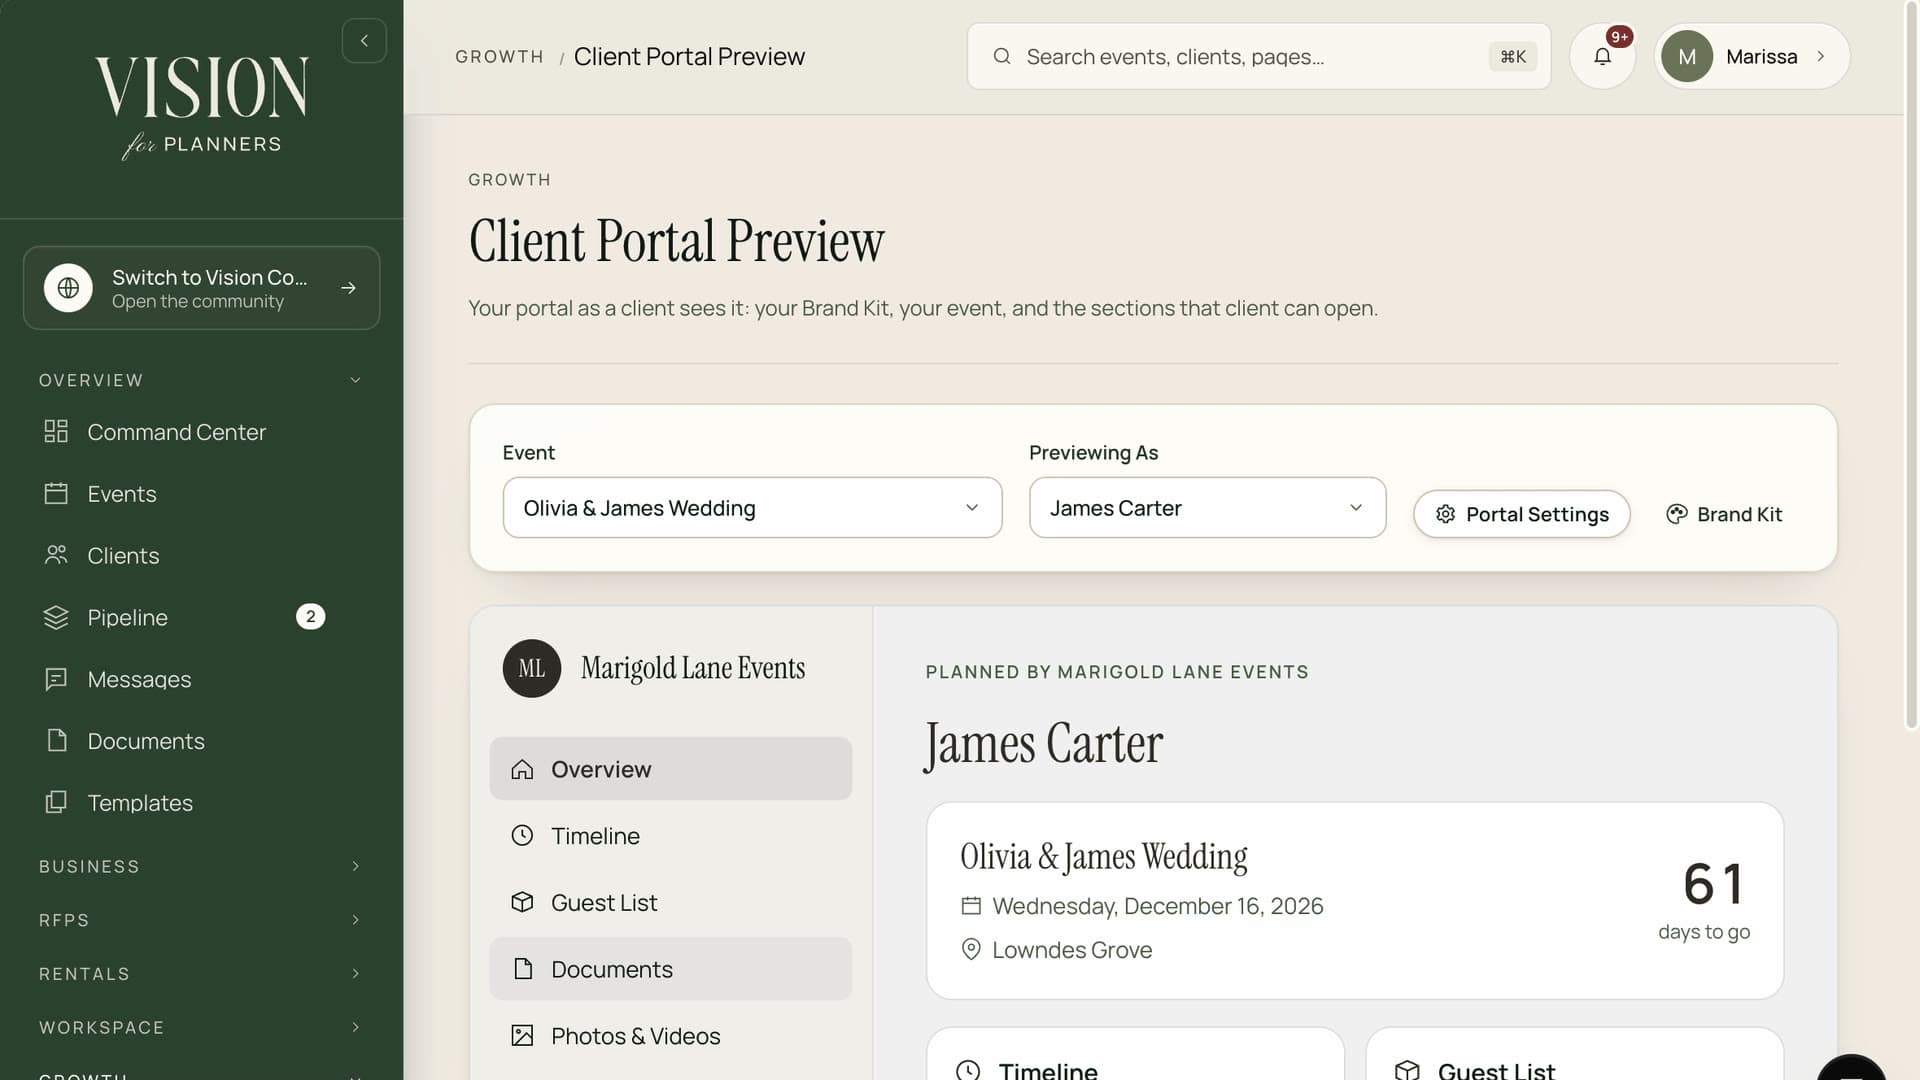
Task: Click the portal Guest List box icon
Action: (x=522, y=903)
